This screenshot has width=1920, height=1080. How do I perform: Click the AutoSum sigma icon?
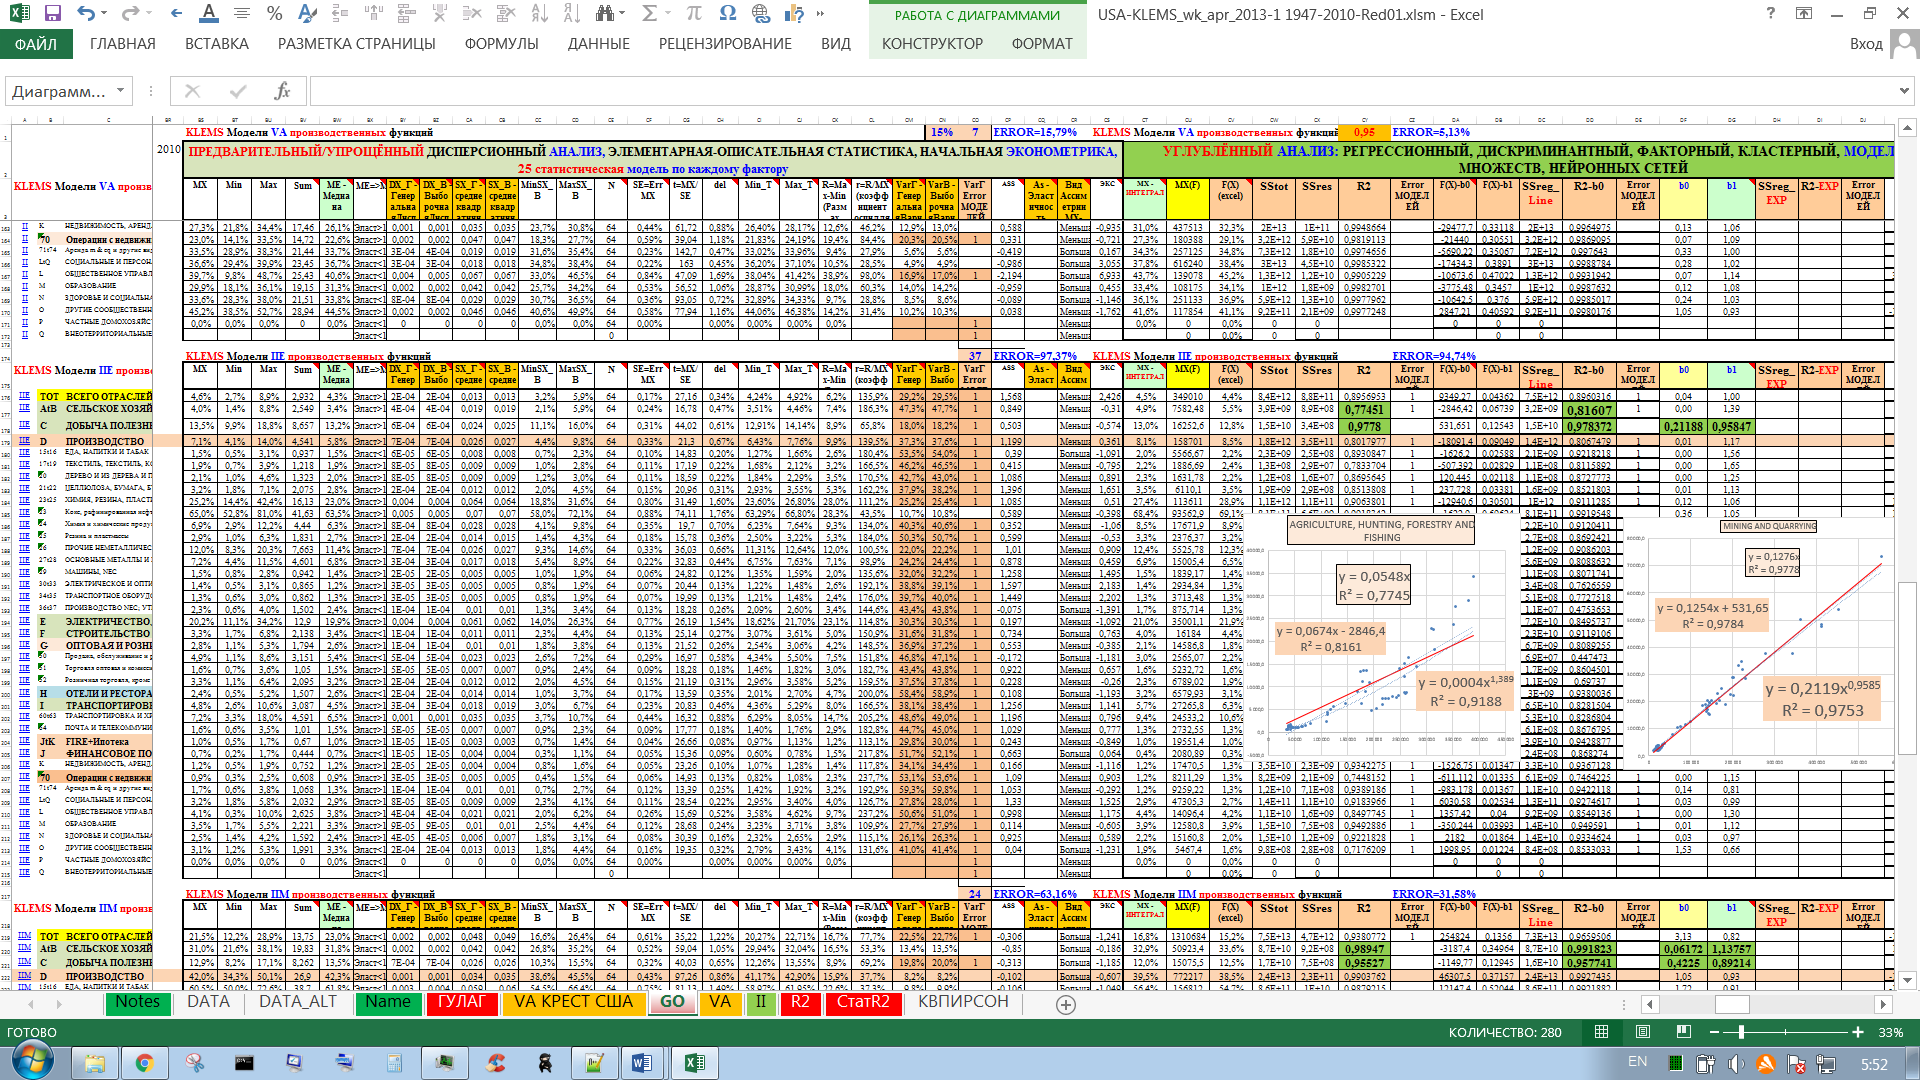pyautogui.click(x=650, y=14)
